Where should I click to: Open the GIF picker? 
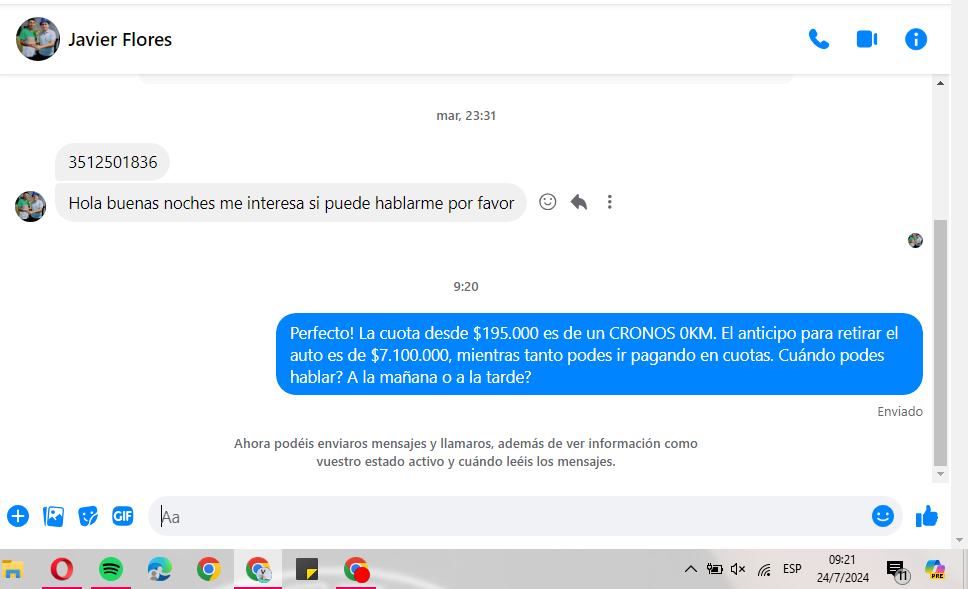123,516
